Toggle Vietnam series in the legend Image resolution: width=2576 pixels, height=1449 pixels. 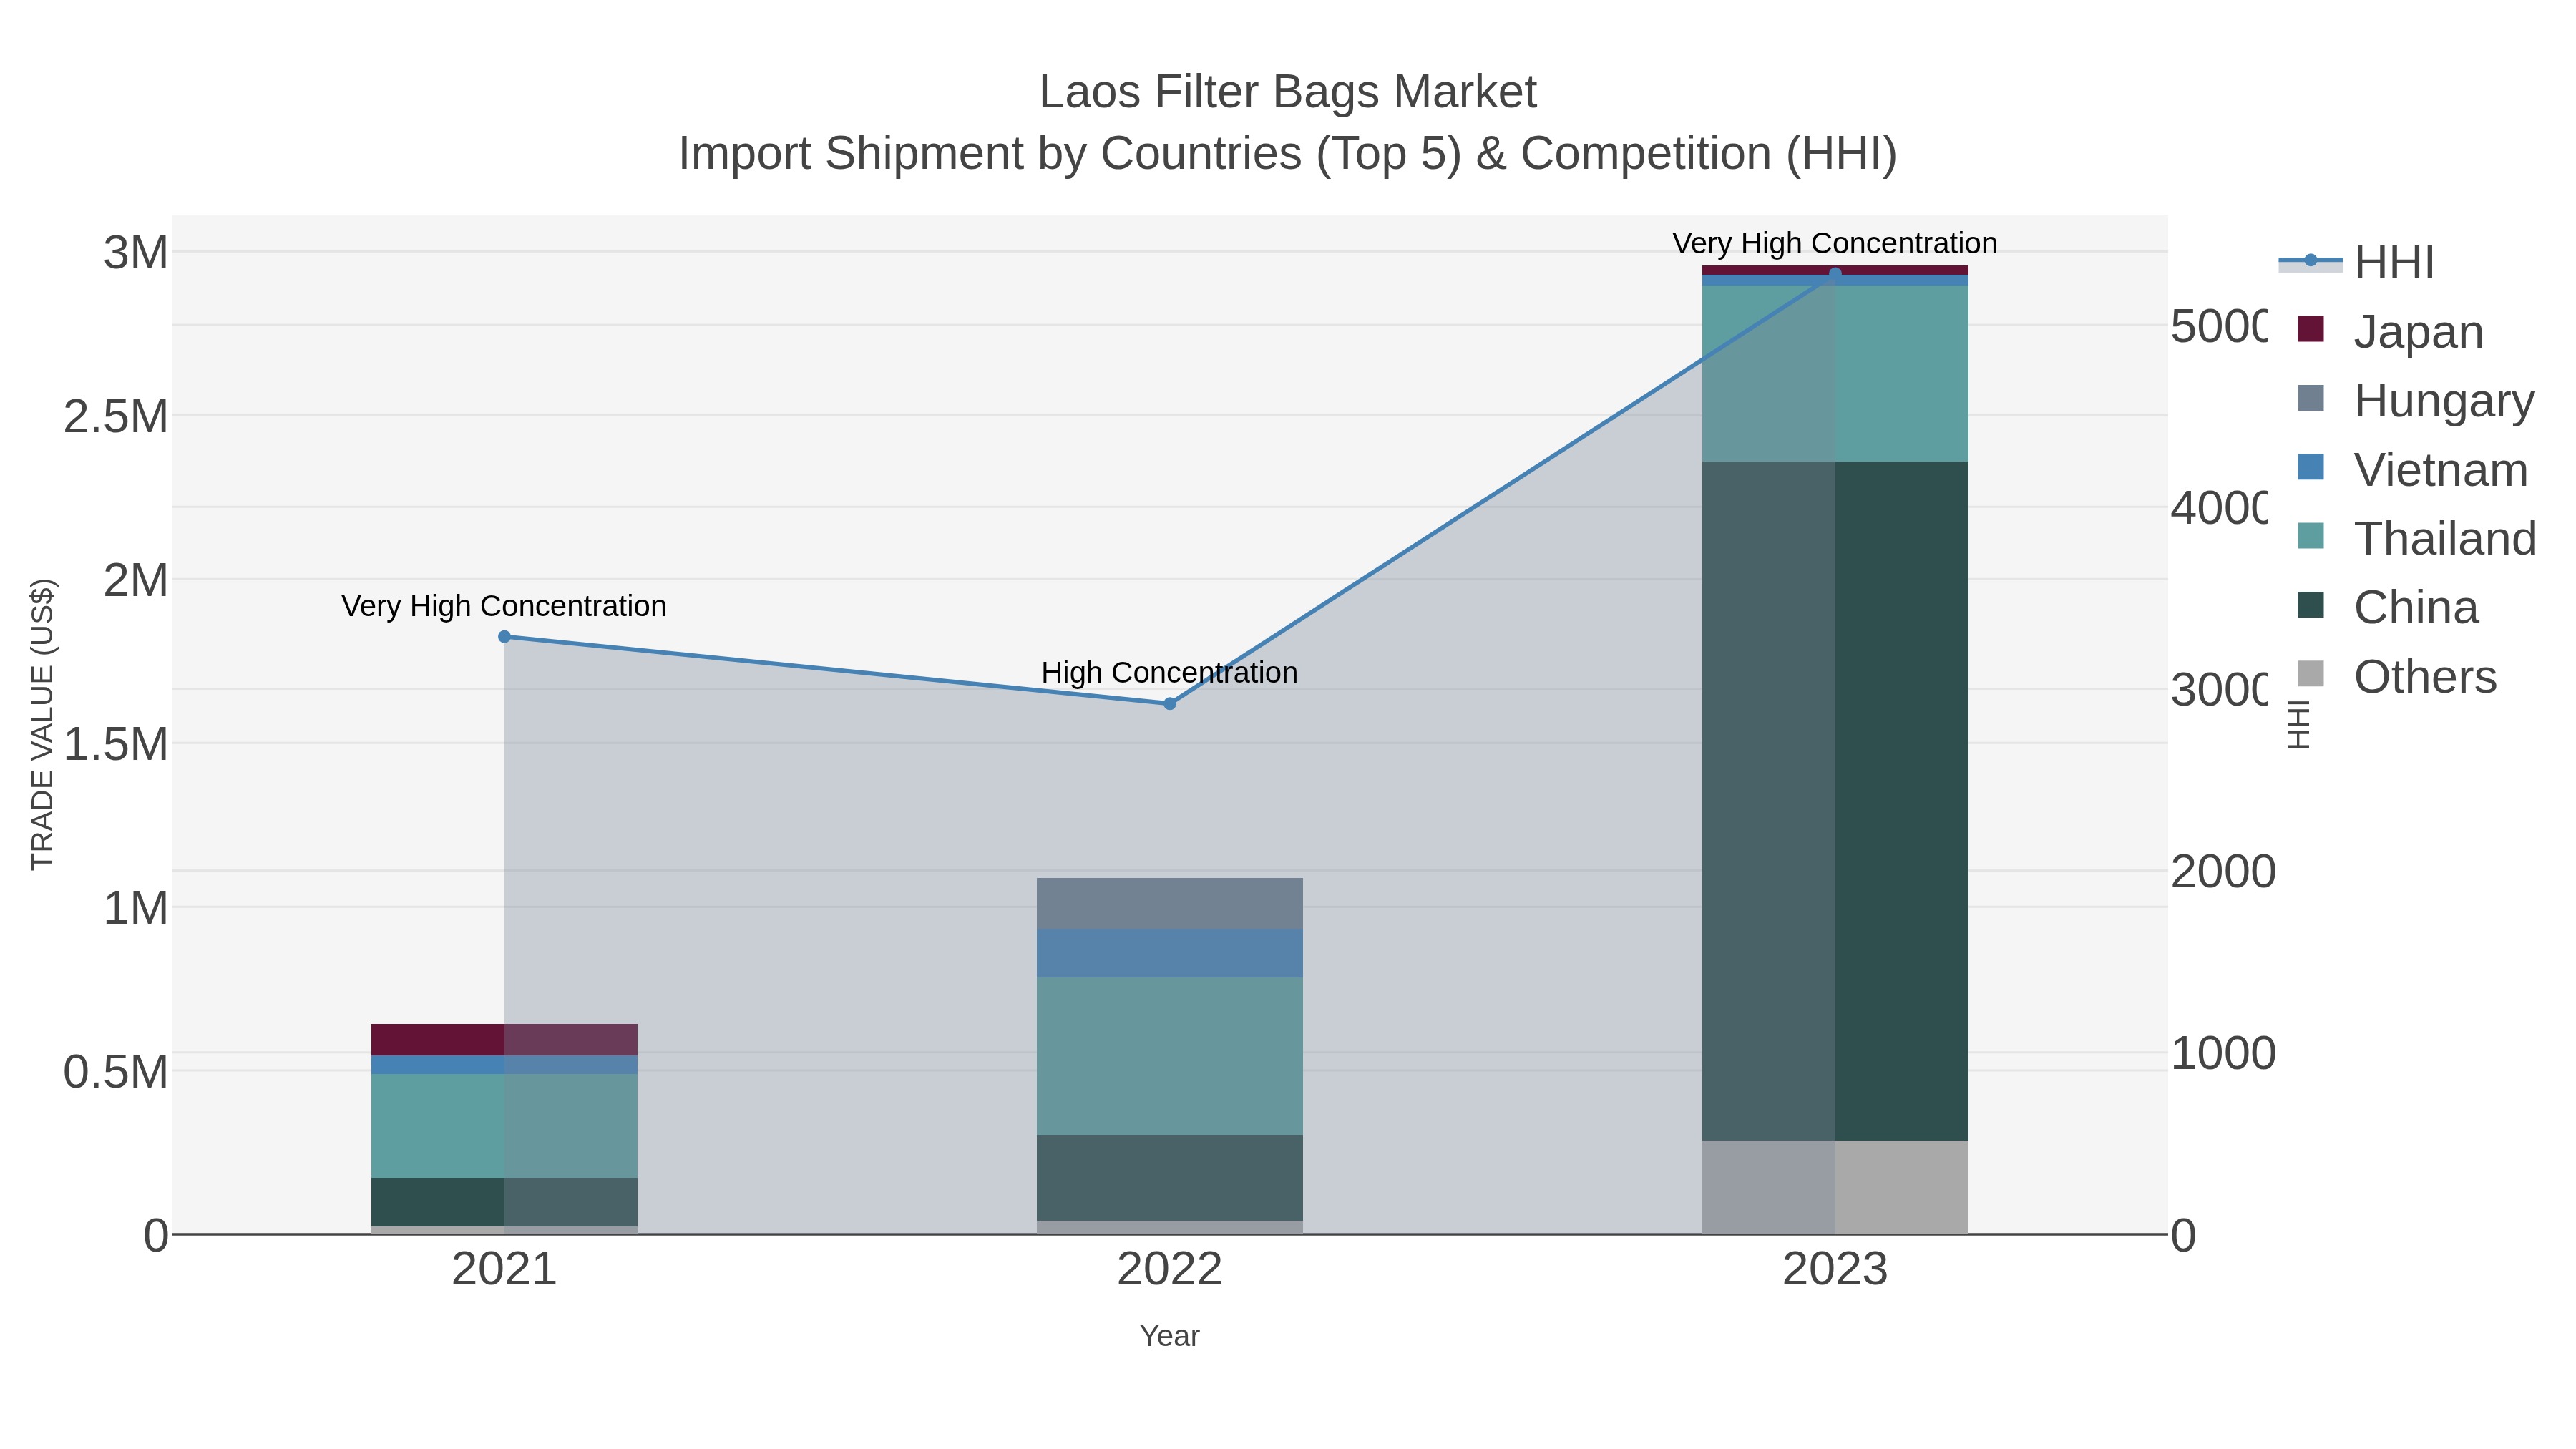click(2413, 469)
